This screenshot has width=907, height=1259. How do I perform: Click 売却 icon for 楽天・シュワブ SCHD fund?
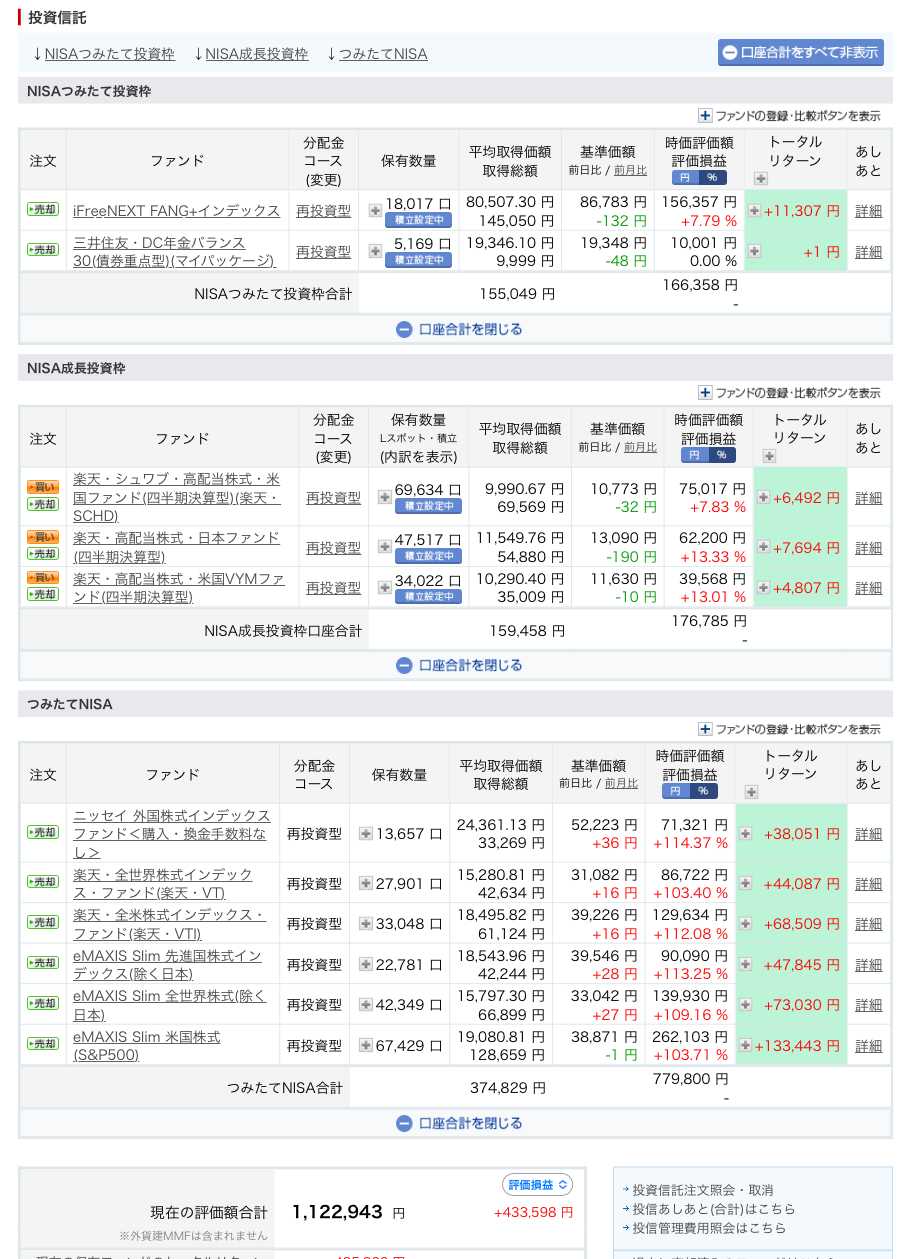click(x=43, y=504)
